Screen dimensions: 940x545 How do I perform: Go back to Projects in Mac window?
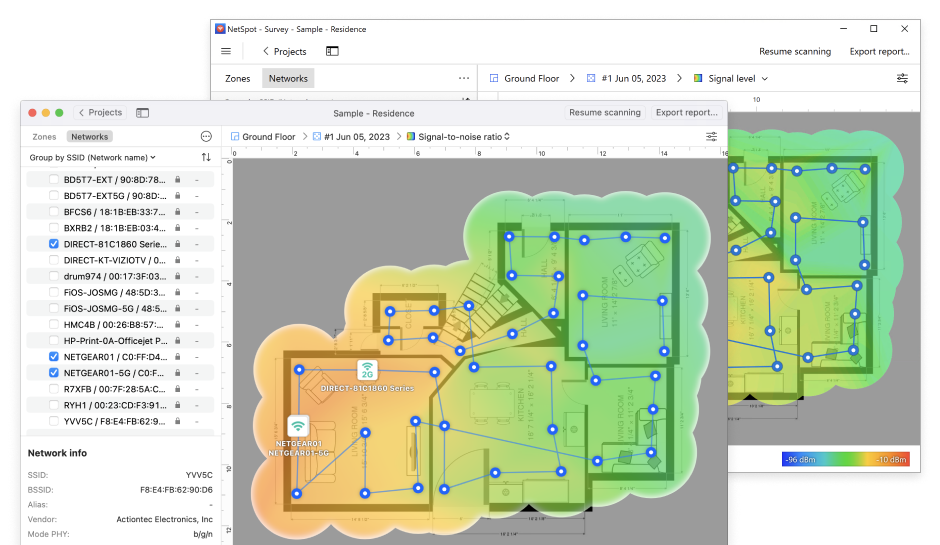pyautogui.click(x=100, y=113)
